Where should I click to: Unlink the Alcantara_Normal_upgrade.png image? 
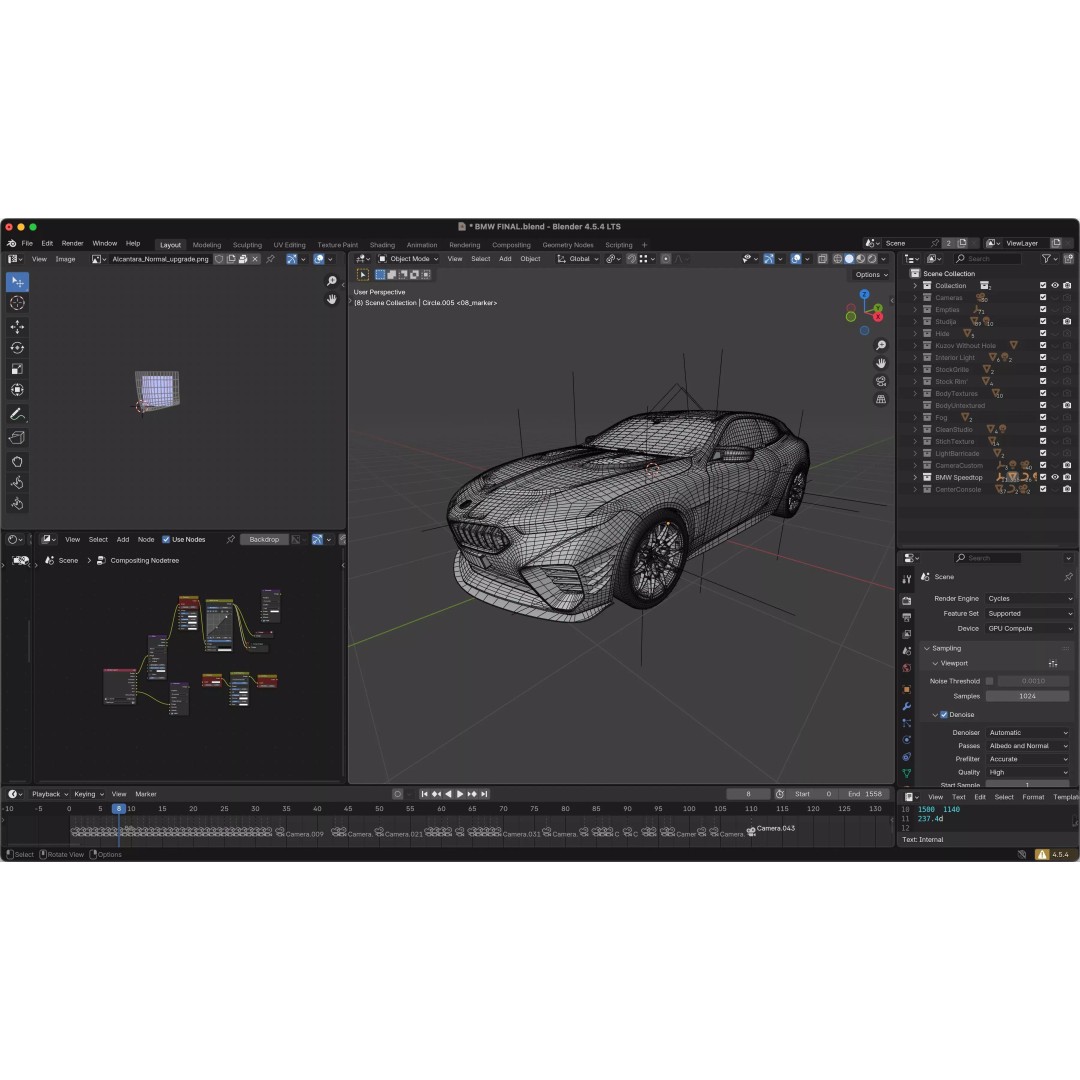pos(255,259)
